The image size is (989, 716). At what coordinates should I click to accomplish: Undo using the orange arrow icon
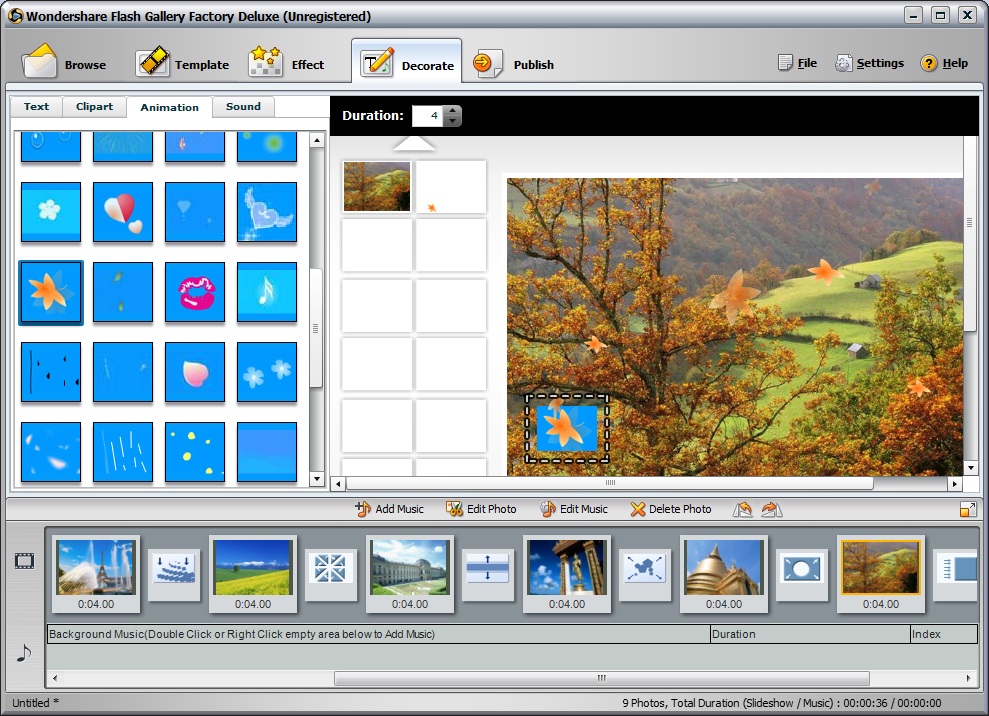tap(743, 509)
